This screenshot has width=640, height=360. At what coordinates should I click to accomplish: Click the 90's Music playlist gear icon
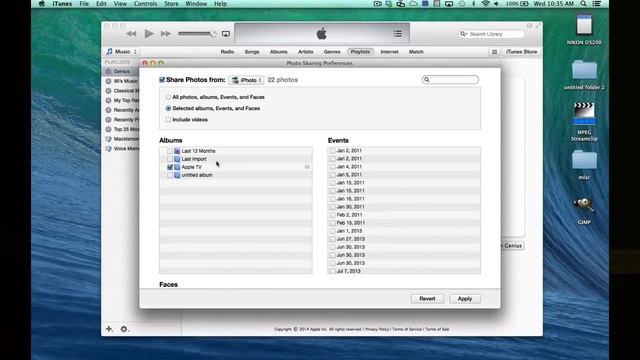coord(108,81)
